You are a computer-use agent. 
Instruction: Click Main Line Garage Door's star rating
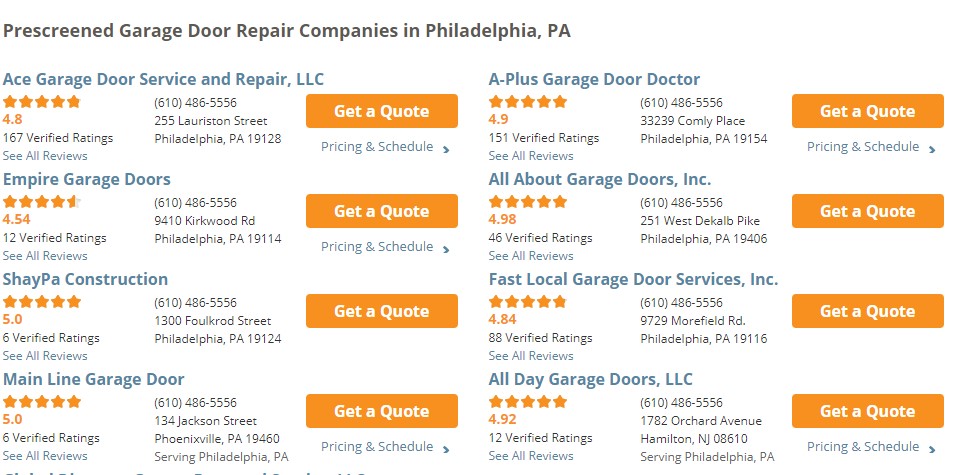pos(42,401)
